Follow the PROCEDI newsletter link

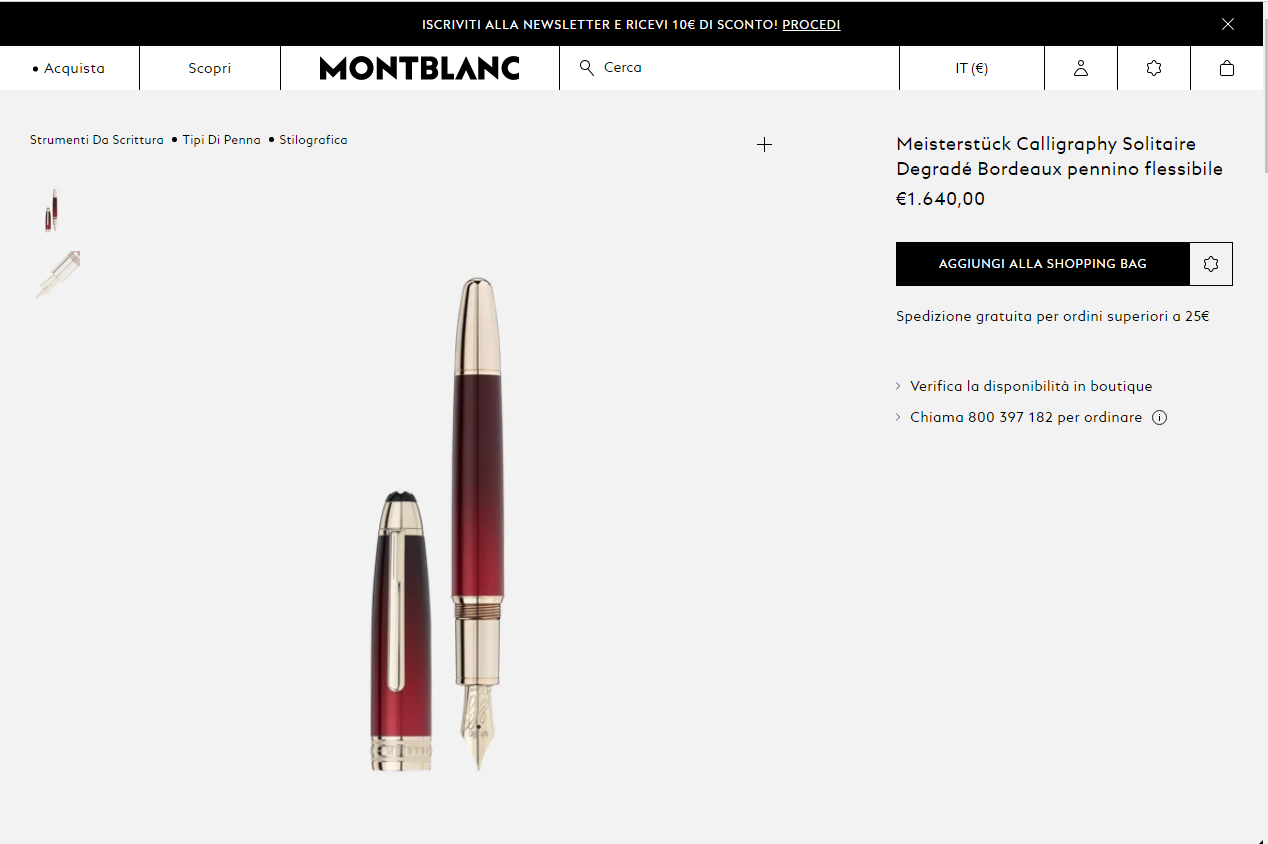[x=811, y=24]
